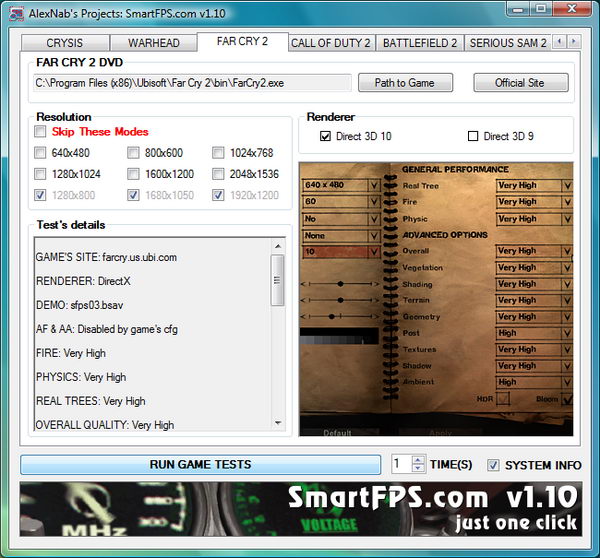Enable the 640x480 resolution checkbox
This screenshot has height=558, width=600.
coord(40,153)
